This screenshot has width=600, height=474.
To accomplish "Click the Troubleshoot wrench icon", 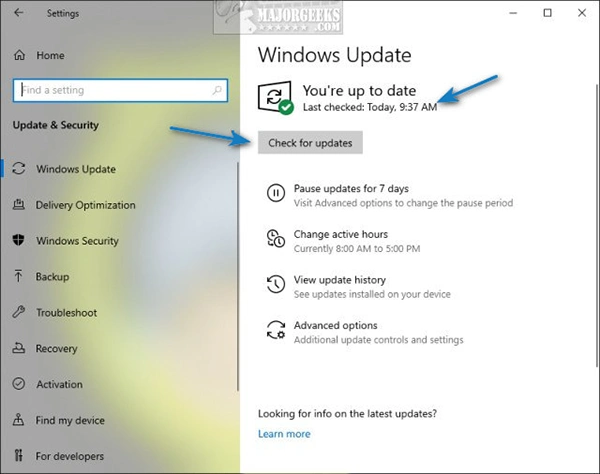I will tap(18, 312).
